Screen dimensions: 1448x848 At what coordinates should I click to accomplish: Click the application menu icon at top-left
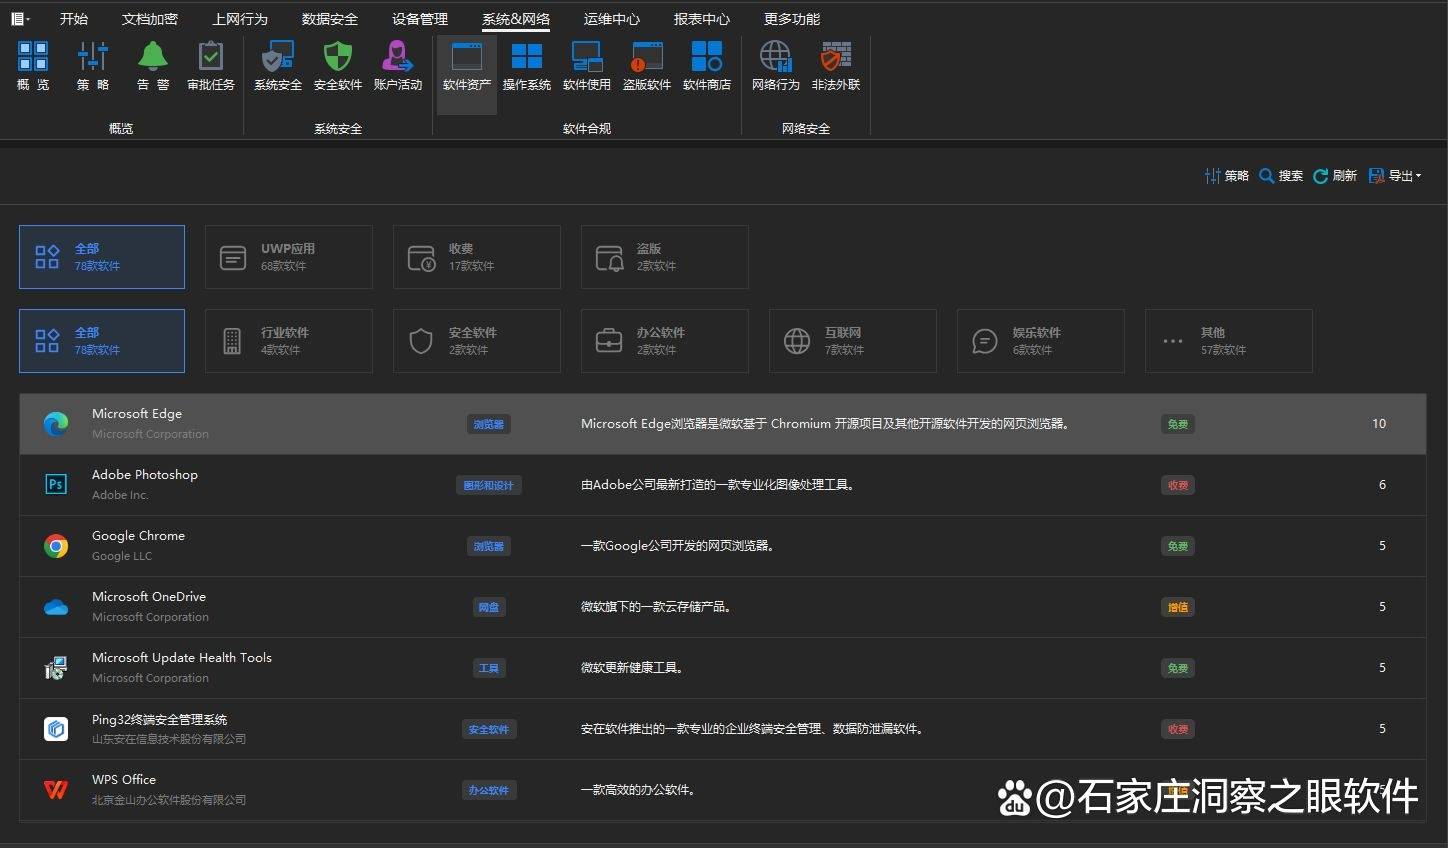pyautogui.click(x=20, y=19)
